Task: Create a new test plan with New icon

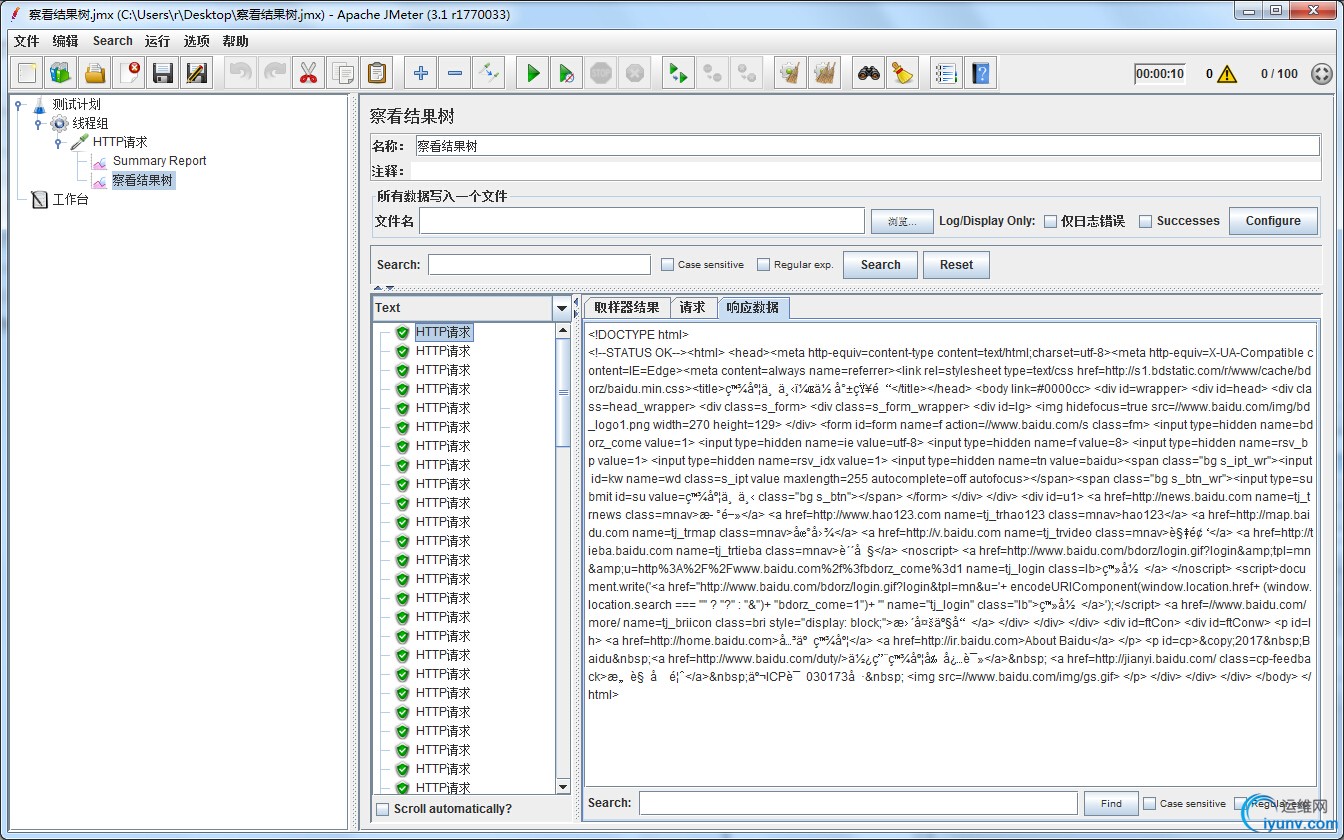Action: pyautogui.click(x=27, y=73)
